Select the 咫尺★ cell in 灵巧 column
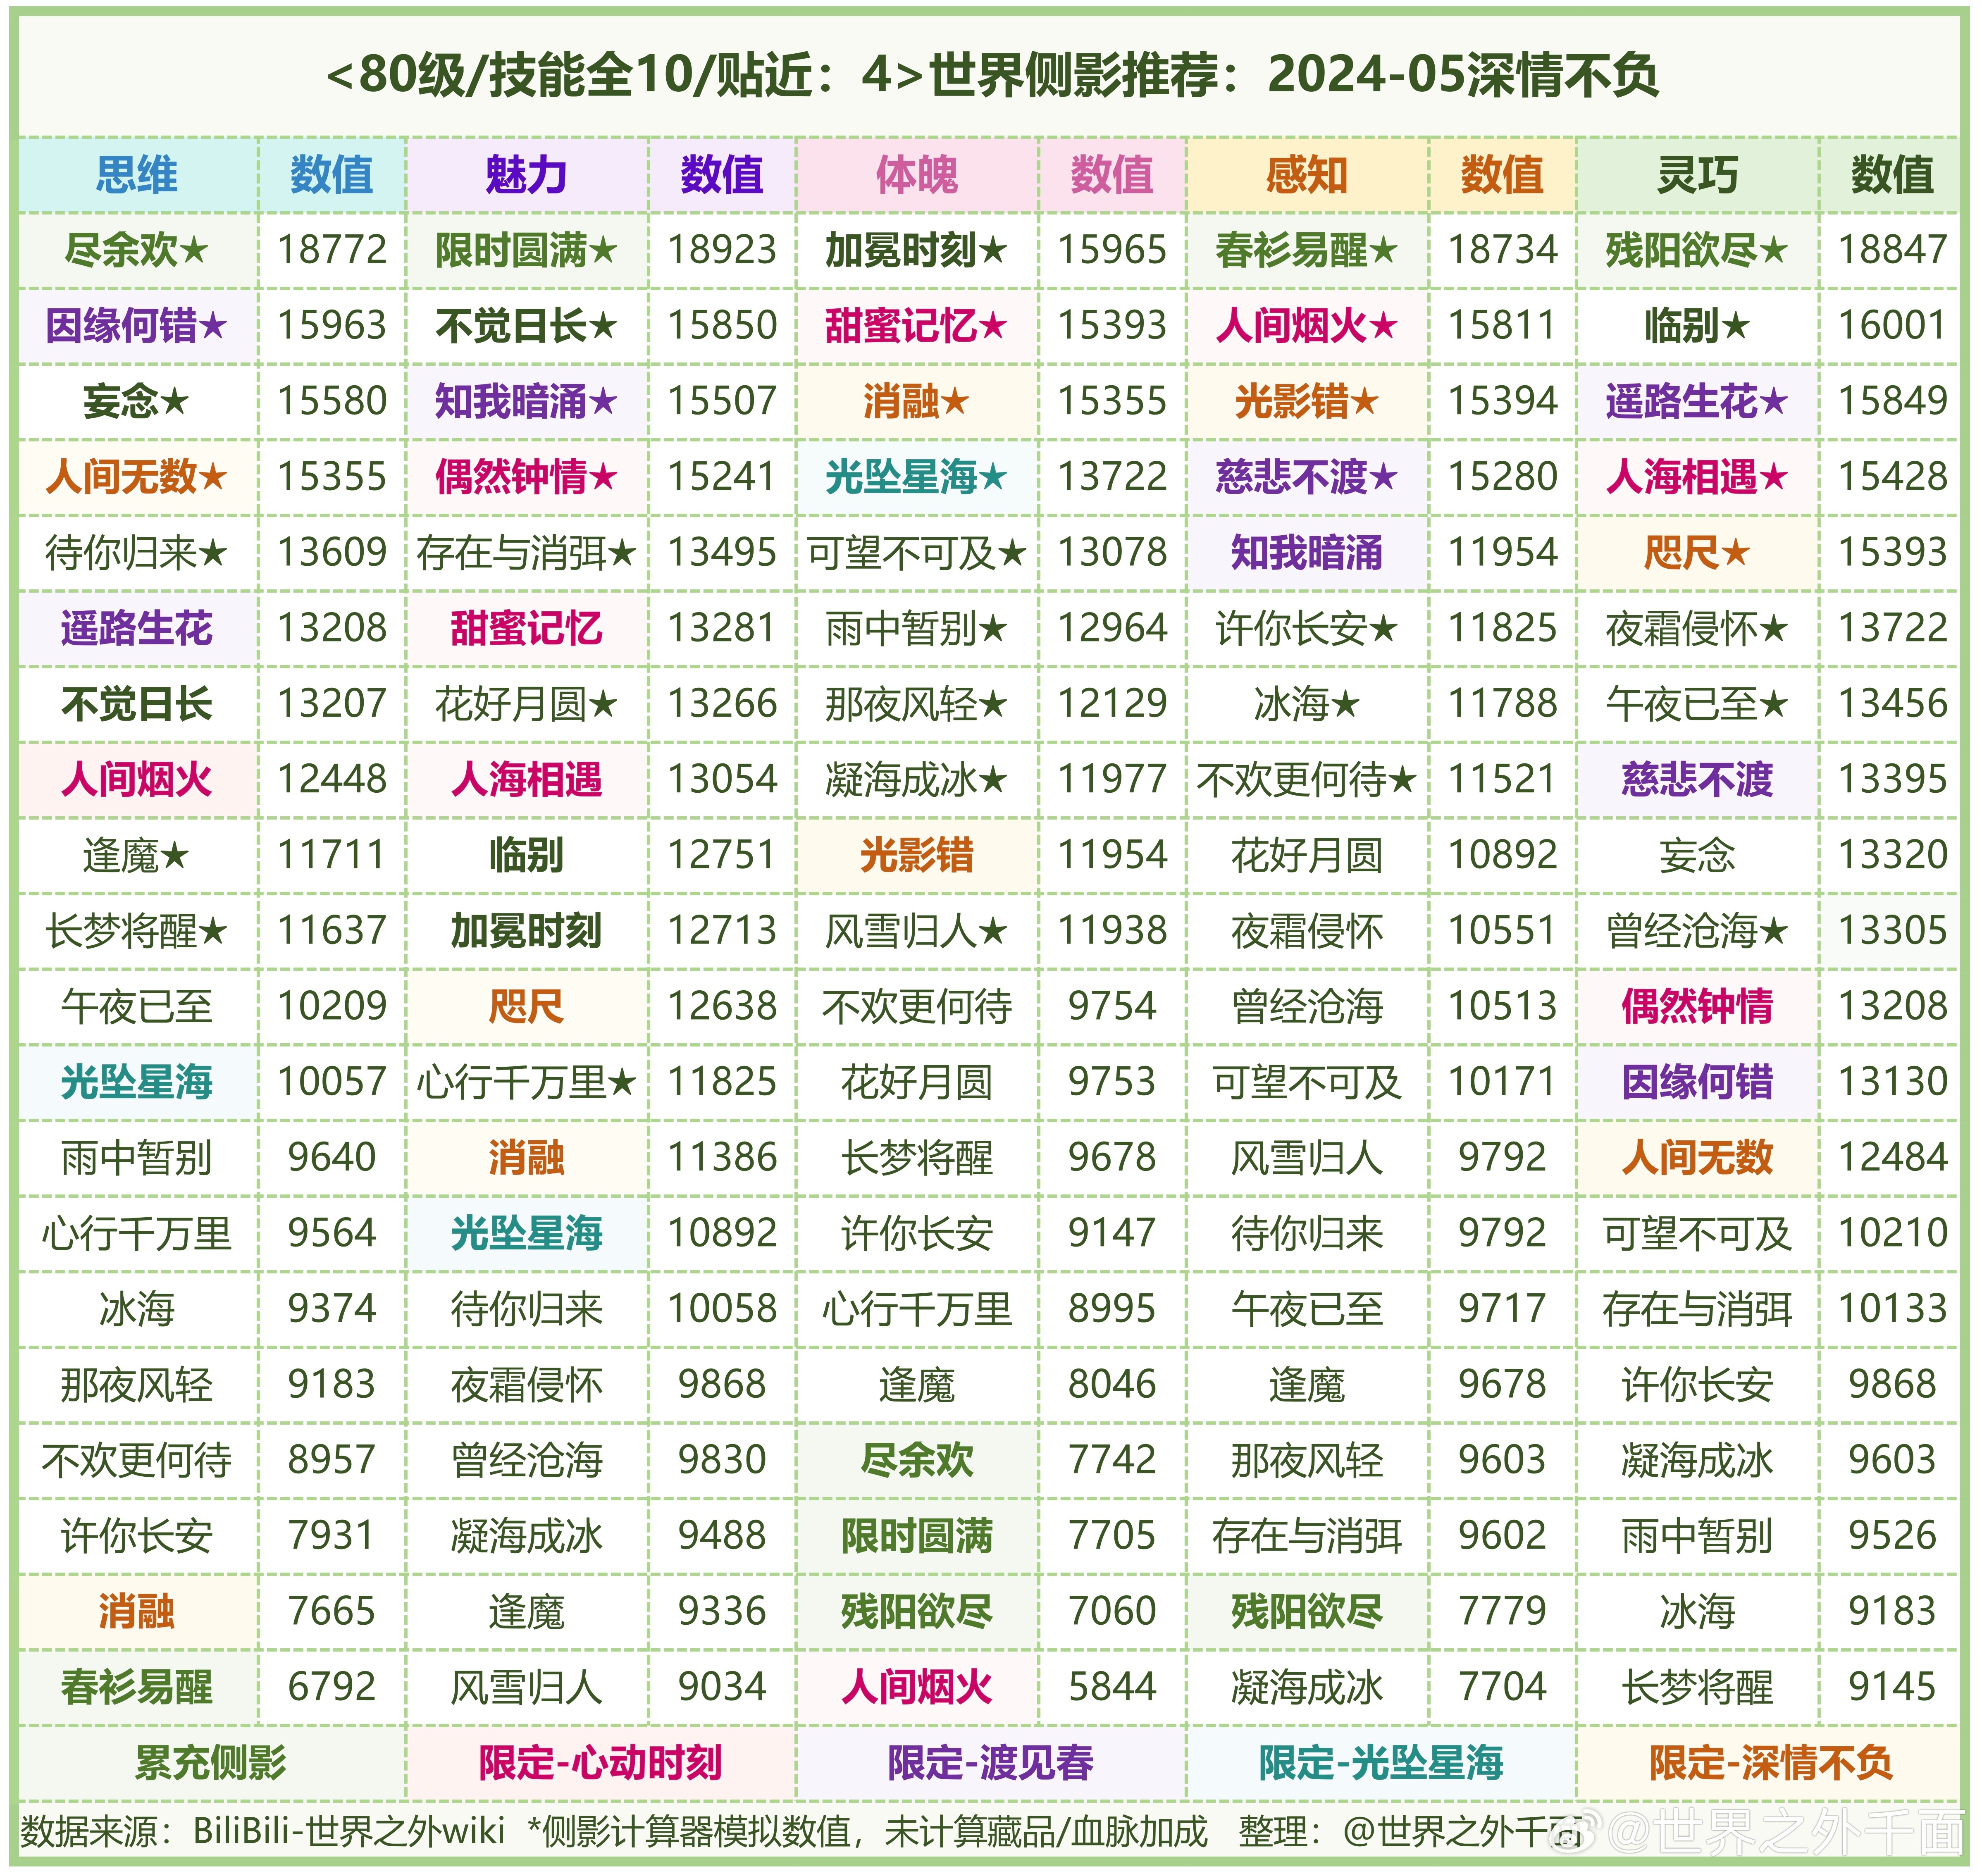This screenshot has width=1982, height=1876. click(1697, 553)
